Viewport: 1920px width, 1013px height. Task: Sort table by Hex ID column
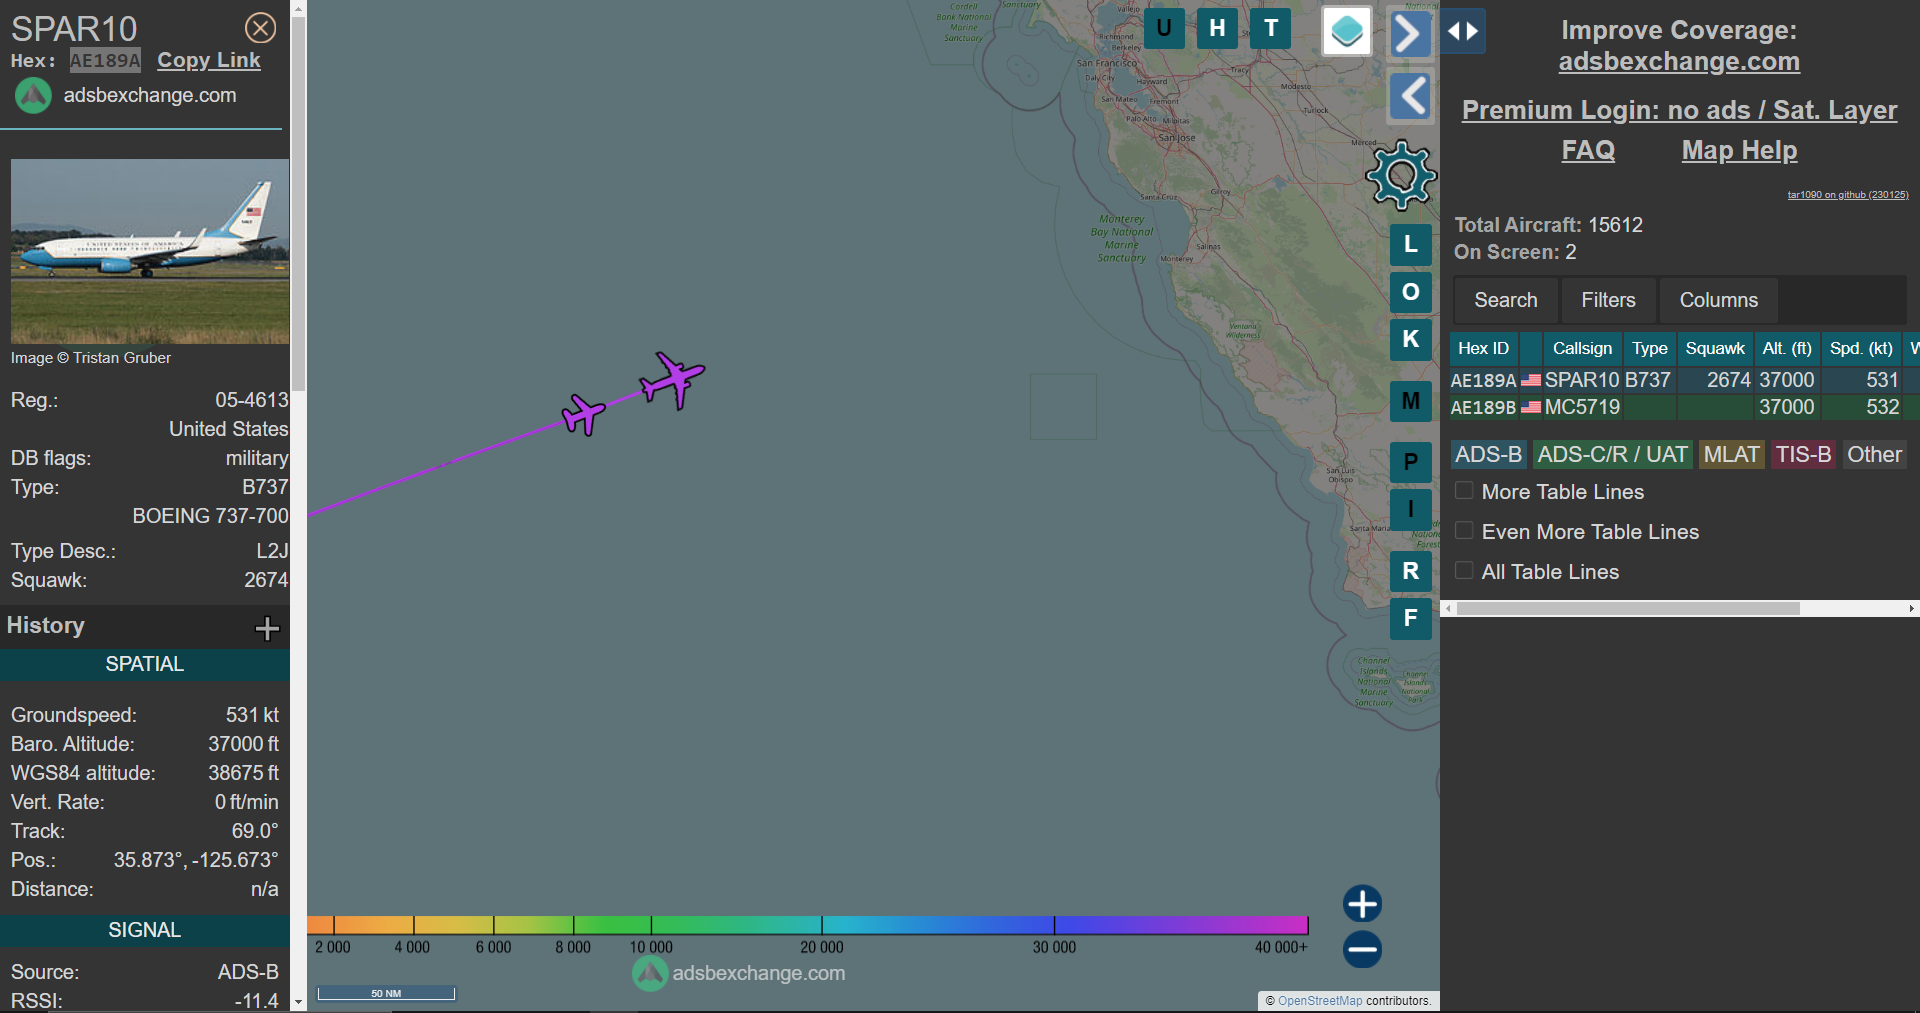click(x=1483, y=348)
